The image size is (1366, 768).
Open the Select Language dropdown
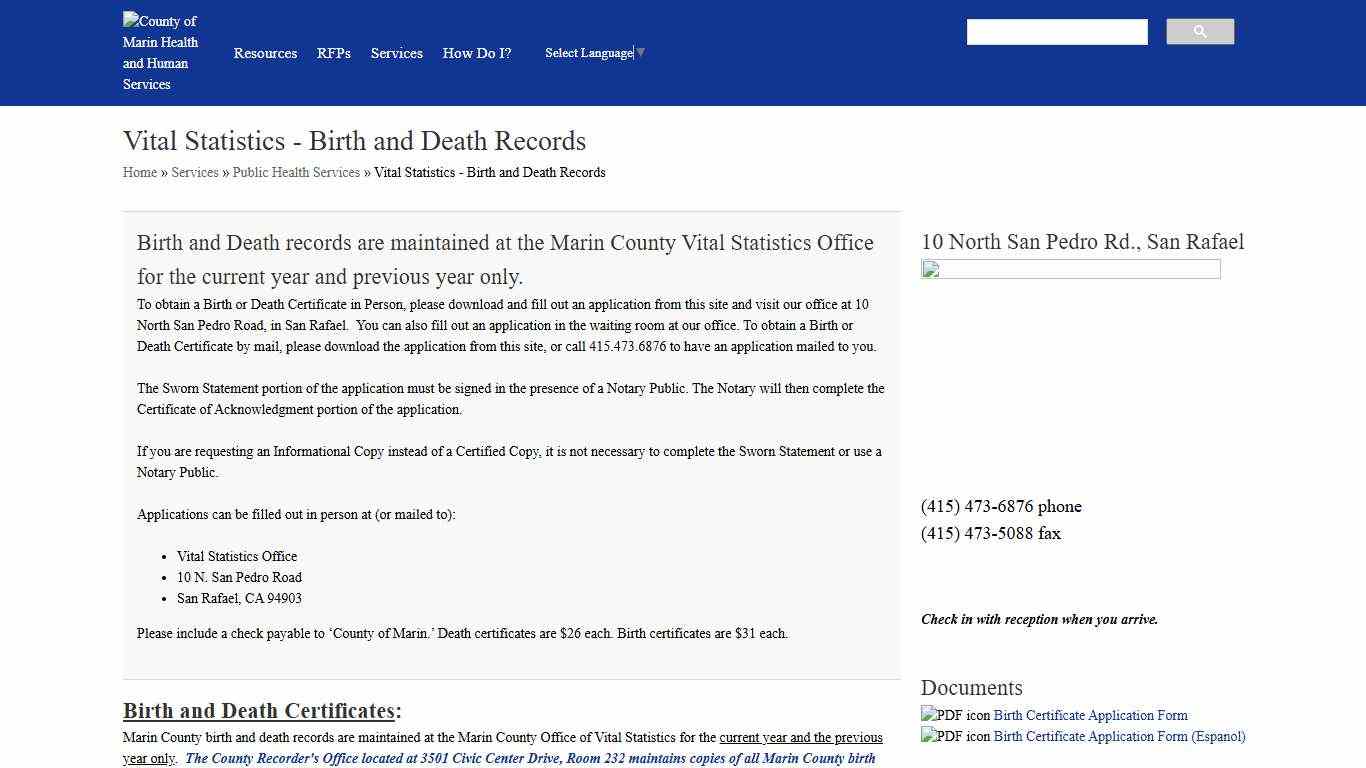pos(588,52)
